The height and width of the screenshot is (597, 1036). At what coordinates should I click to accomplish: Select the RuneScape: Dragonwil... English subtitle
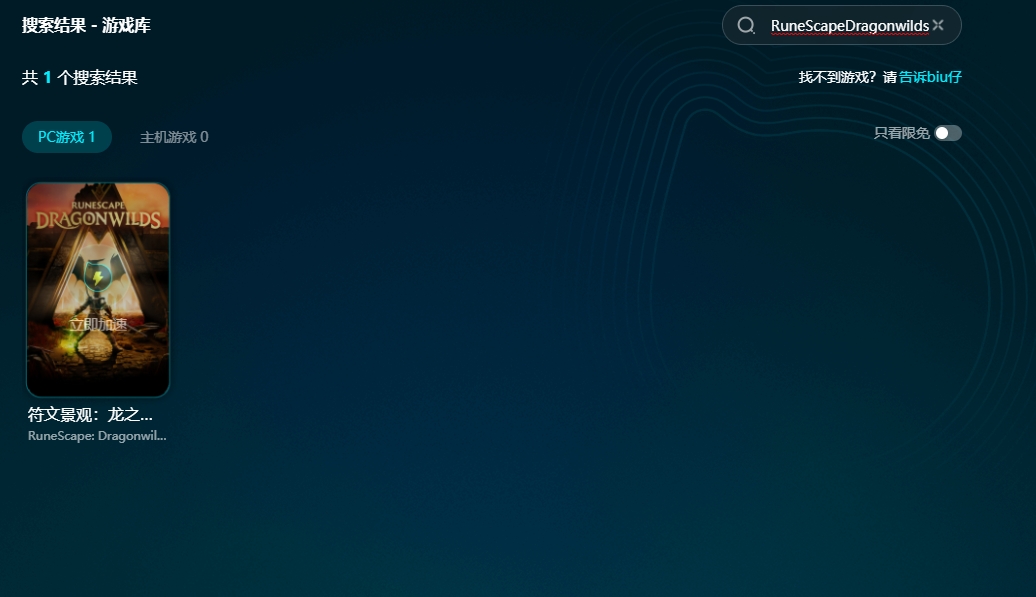point(97,436)
